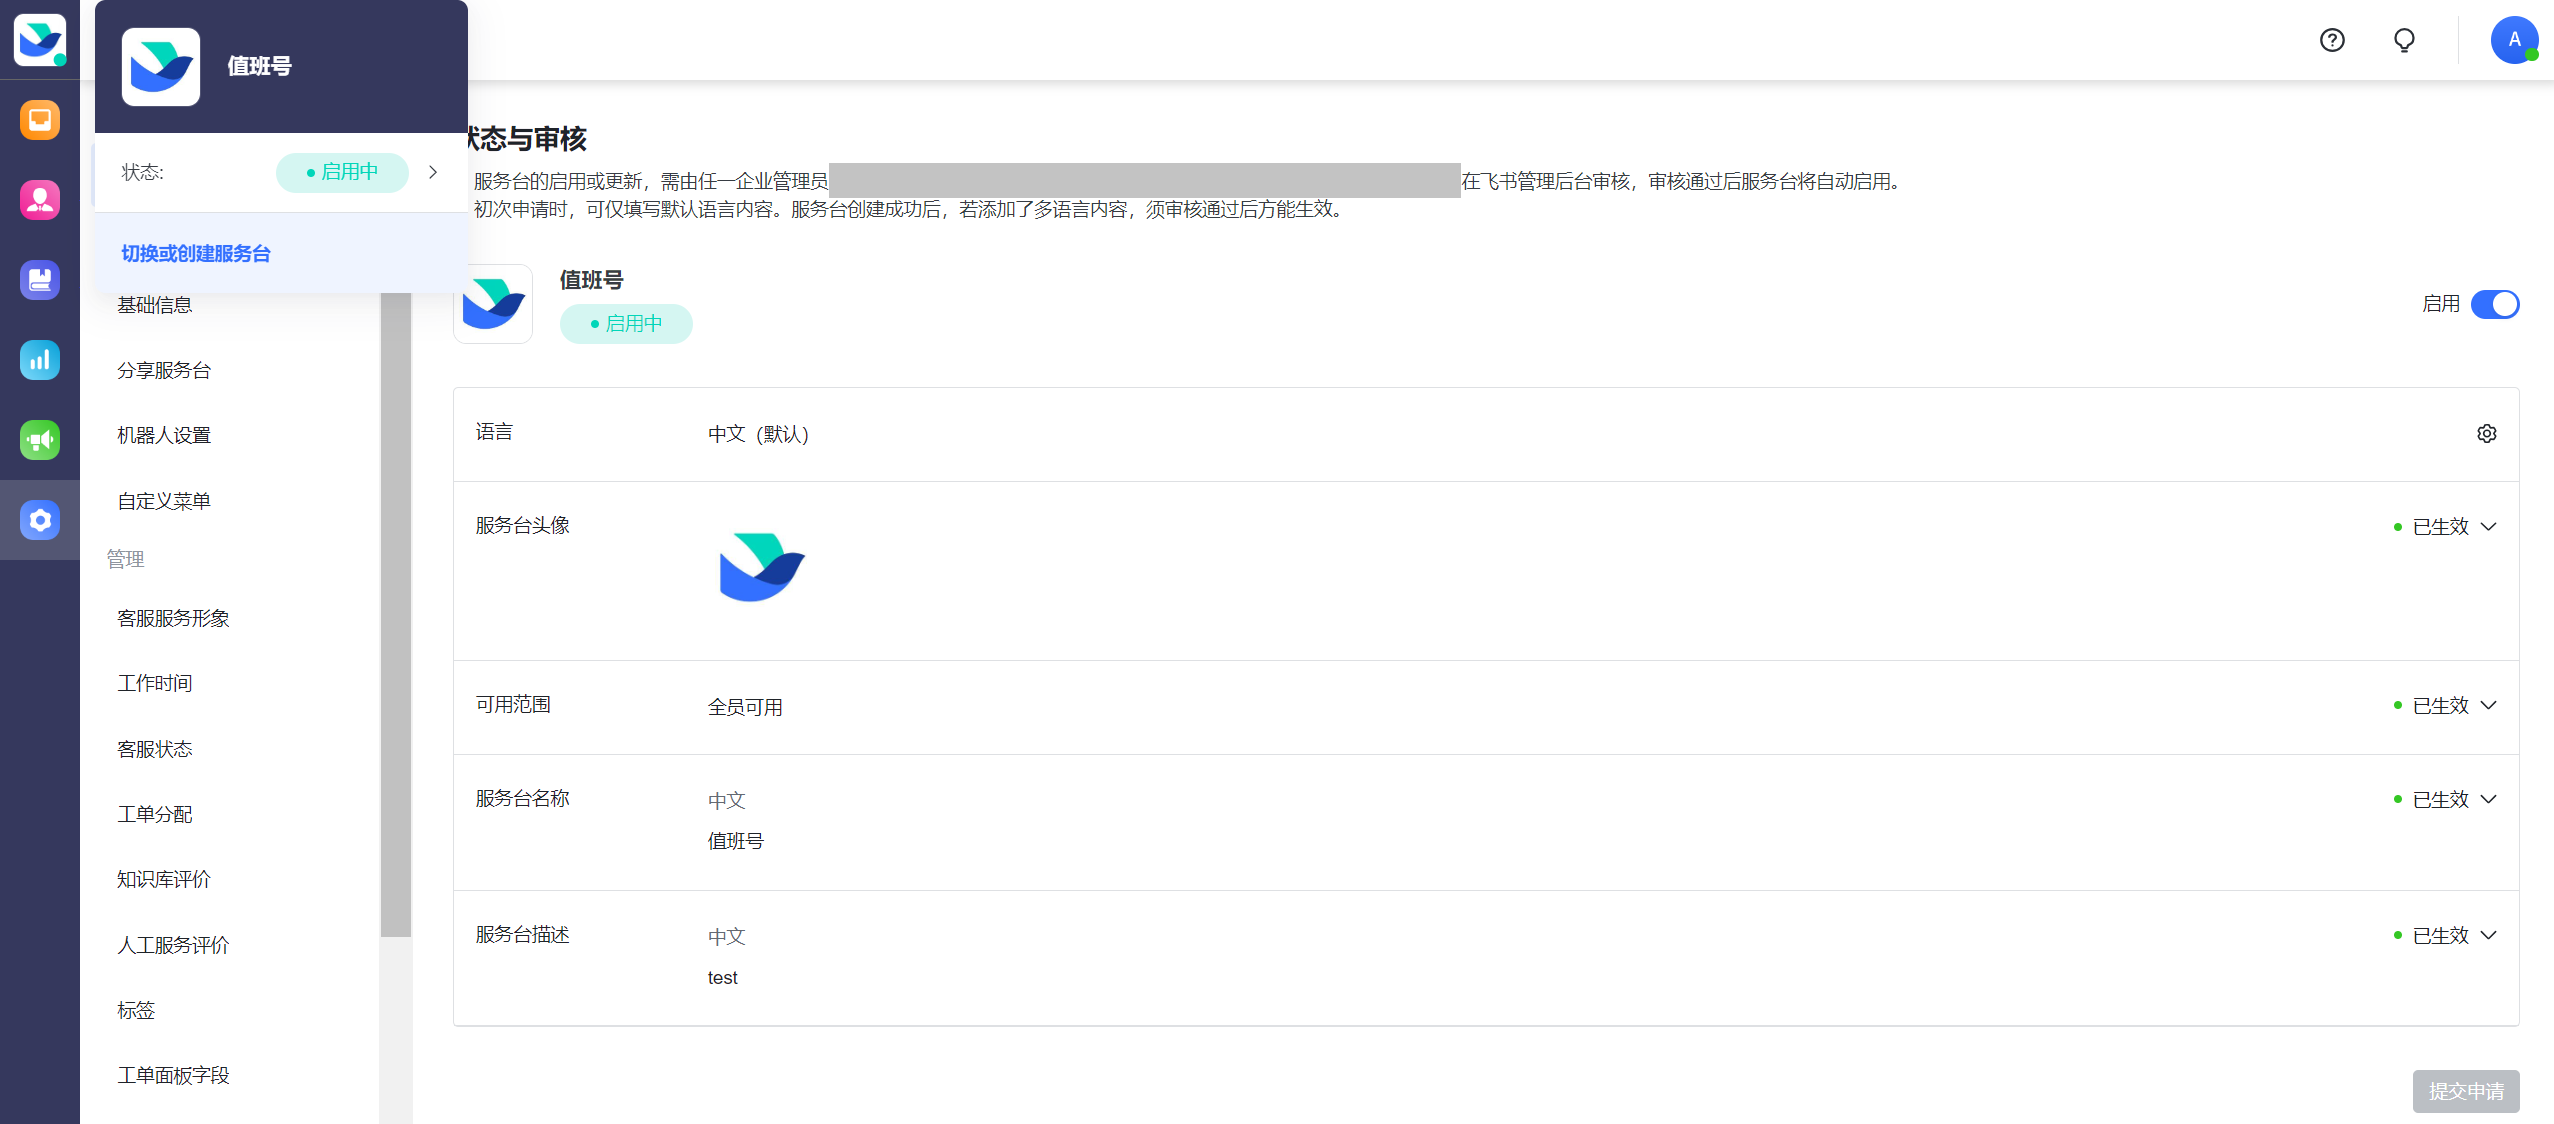Select the settings gear sidebar icon
This screenshot has height=1124, width=2554.
pyautogui.click(x=40, y=520)
